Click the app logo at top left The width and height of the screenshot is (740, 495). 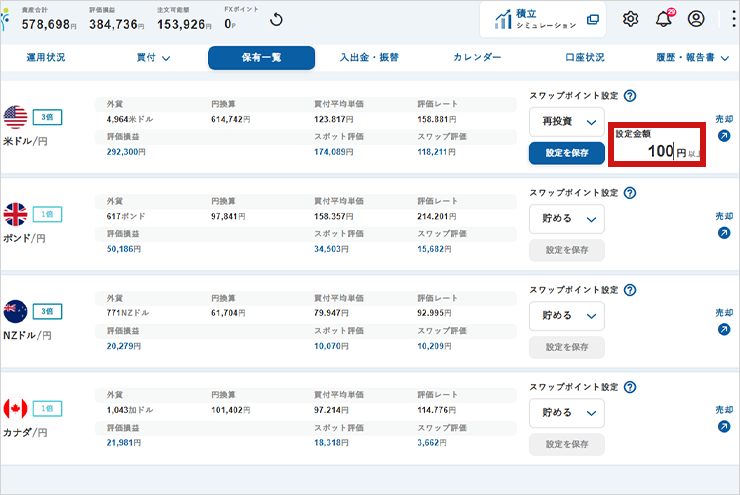5,20
